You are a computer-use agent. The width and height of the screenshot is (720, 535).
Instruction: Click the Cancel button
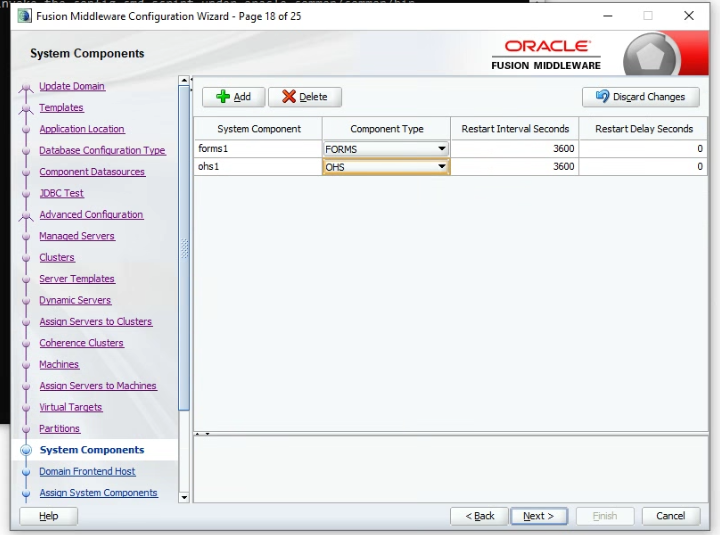pyautogui.click(x=670, y=516)
